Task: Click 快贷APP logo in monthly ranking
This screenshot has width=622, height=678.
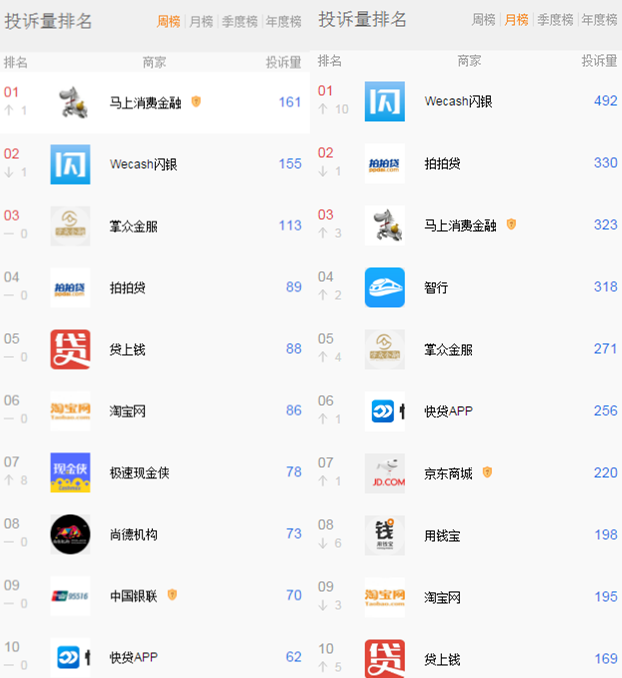Action: (385, 411)
